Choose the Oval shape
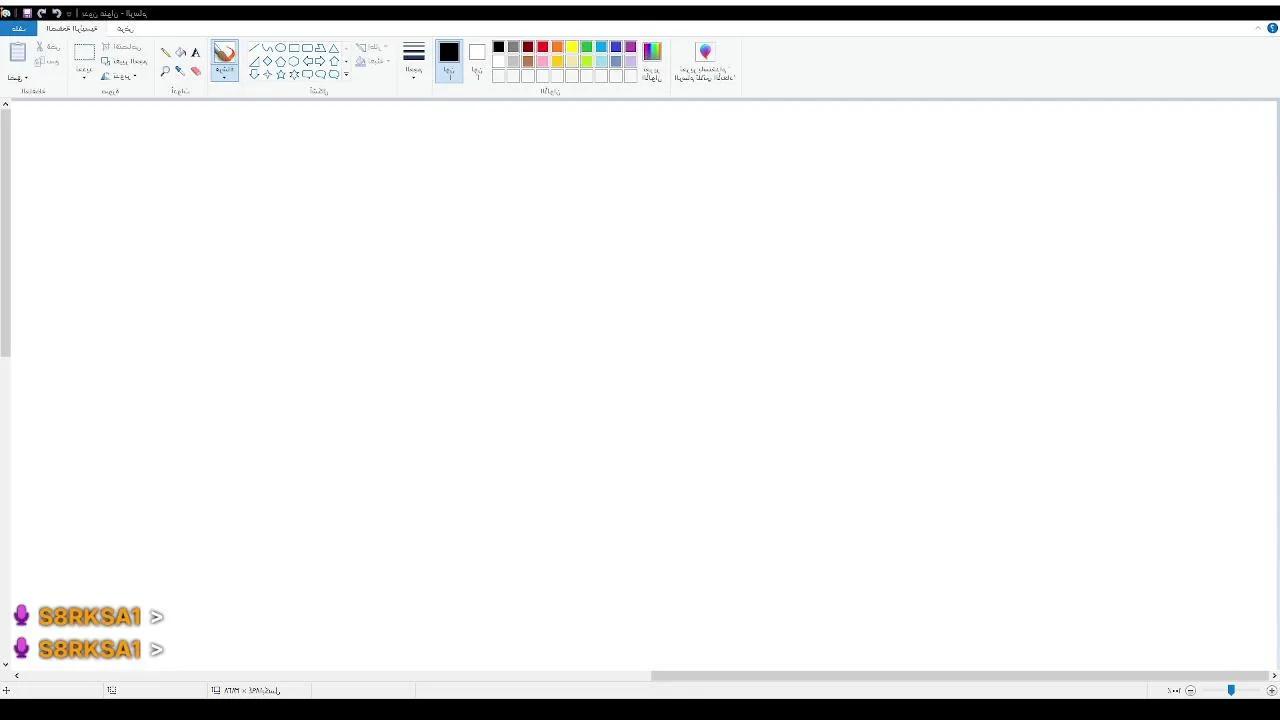This screenshot has height=720, width=1280. [x=280, y=47]
